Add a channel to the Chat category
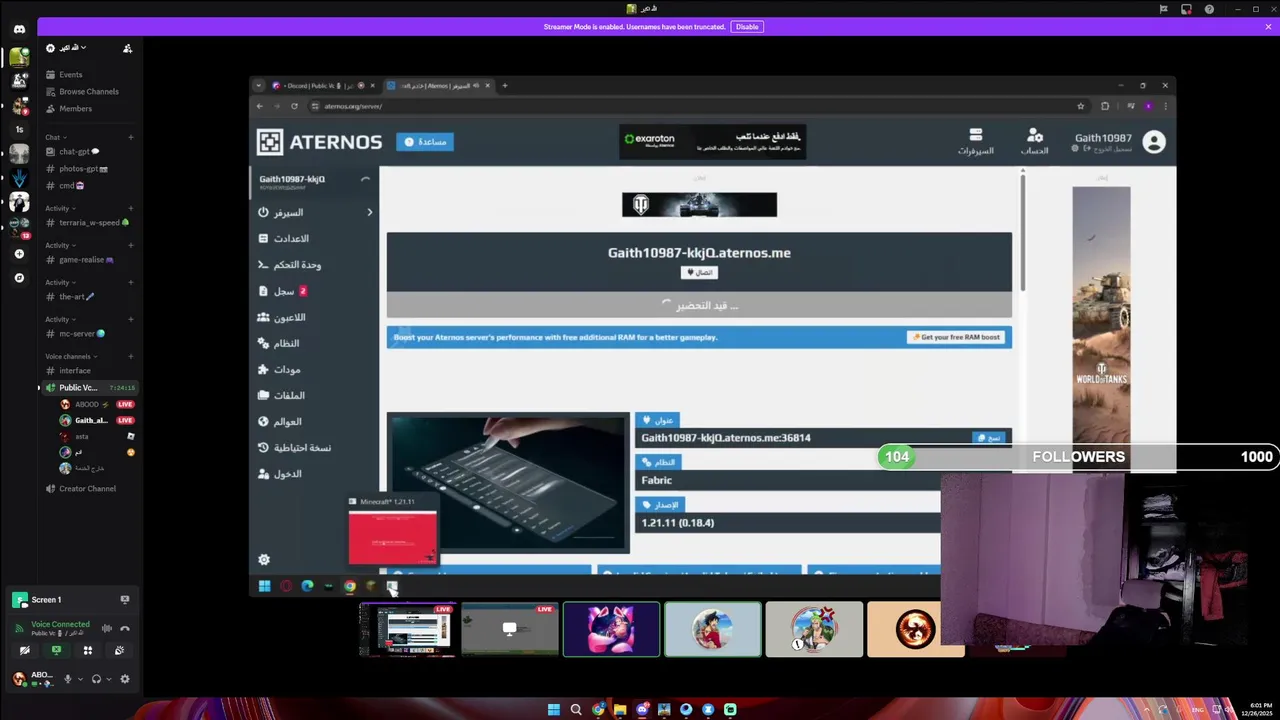The height and width of the screenshot is (720, 1280). coord(130,137)
